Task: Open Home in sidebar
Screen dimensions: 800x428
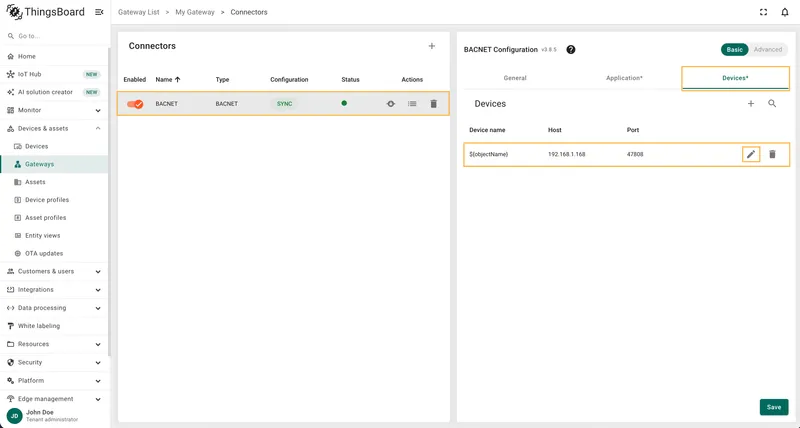Action: click(54, 56)
